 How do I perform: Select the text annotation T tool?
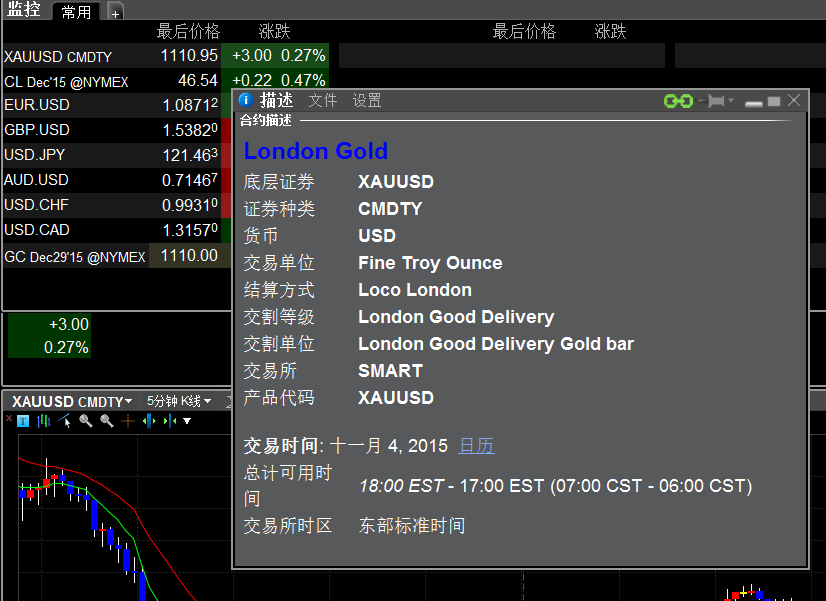pos(23,421)
